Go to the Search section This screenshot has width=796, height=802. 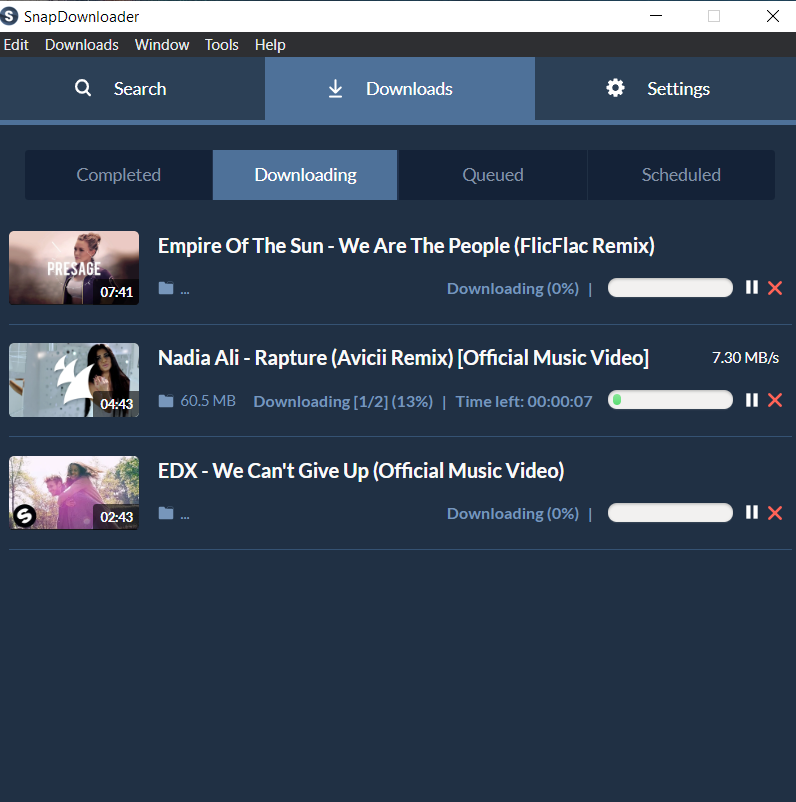132,89
